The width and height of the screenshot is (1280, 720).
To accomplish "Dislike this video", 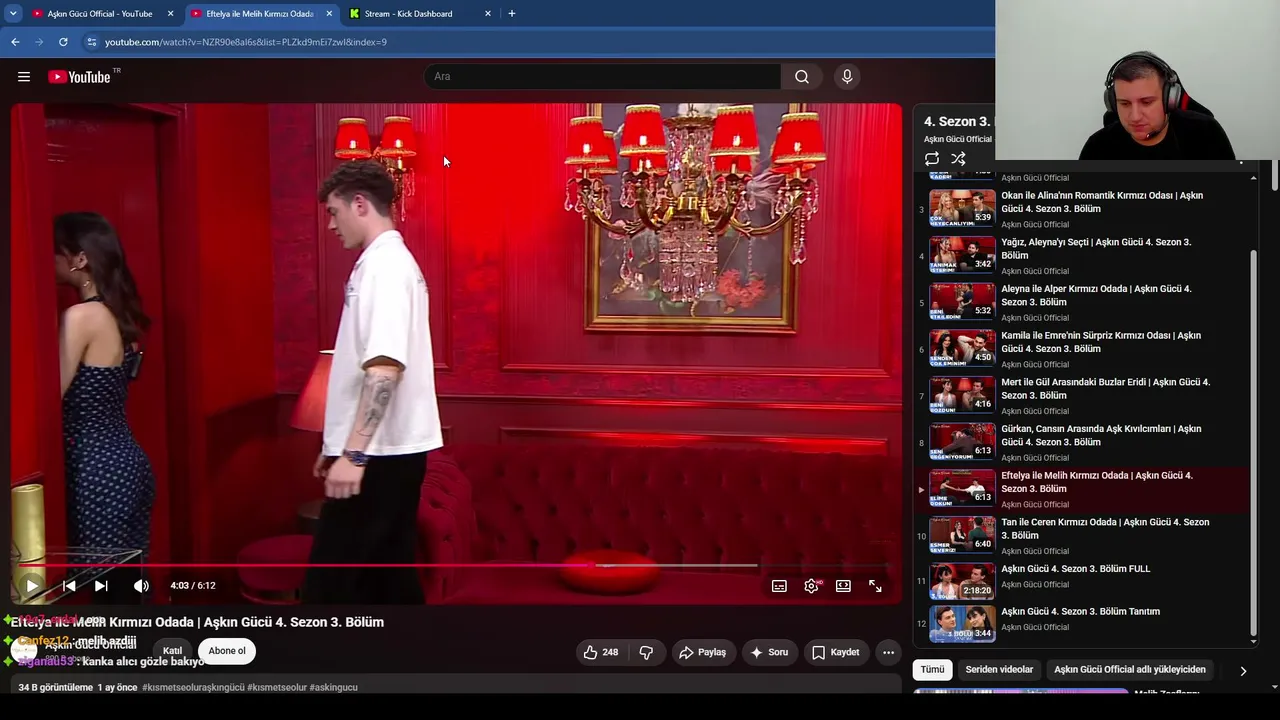I will point(646,652).
